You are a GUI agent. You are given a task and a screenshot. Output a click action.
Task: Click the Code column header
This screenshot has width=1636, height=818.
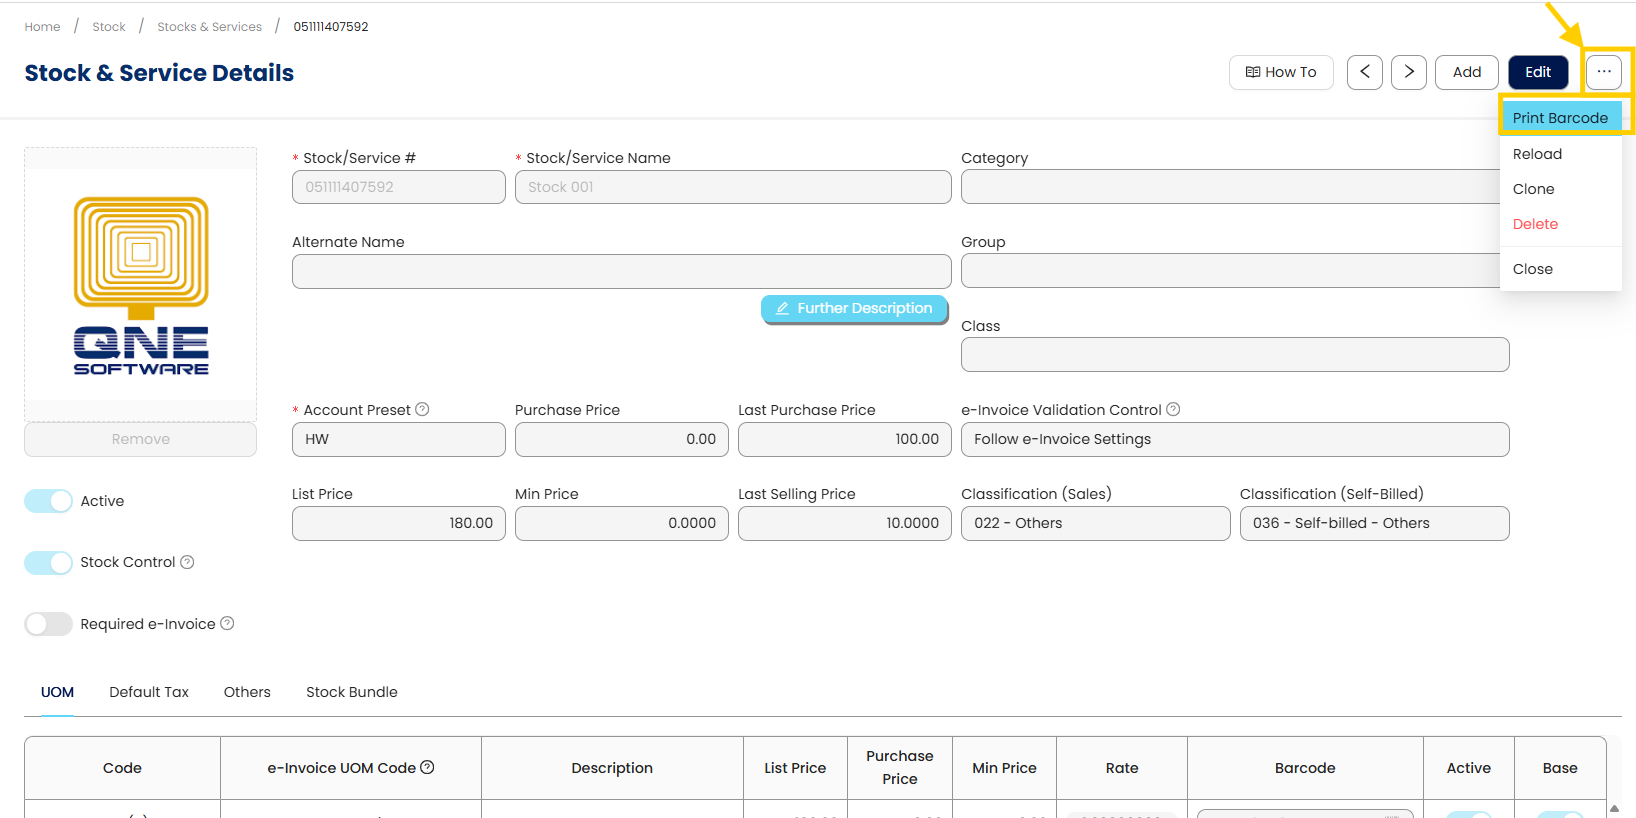click(122, 768)
